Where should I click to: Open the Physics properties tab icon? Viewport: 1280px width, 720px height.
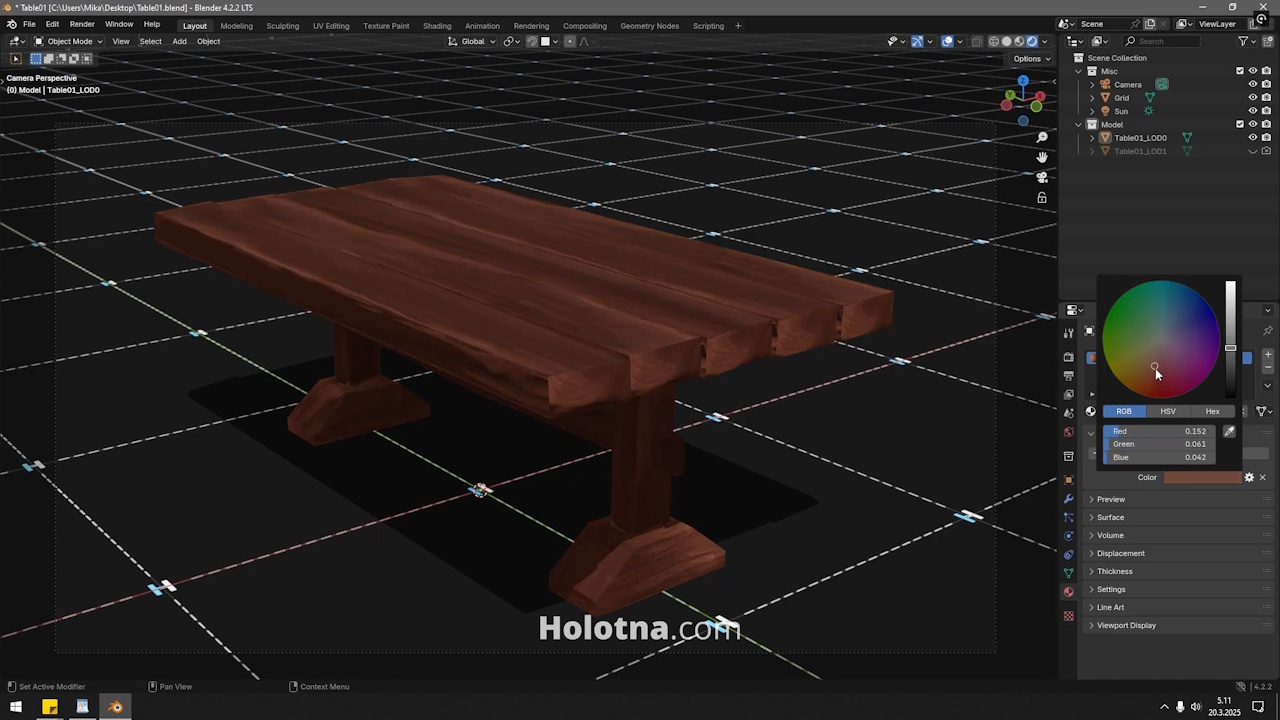[1068, 535]
